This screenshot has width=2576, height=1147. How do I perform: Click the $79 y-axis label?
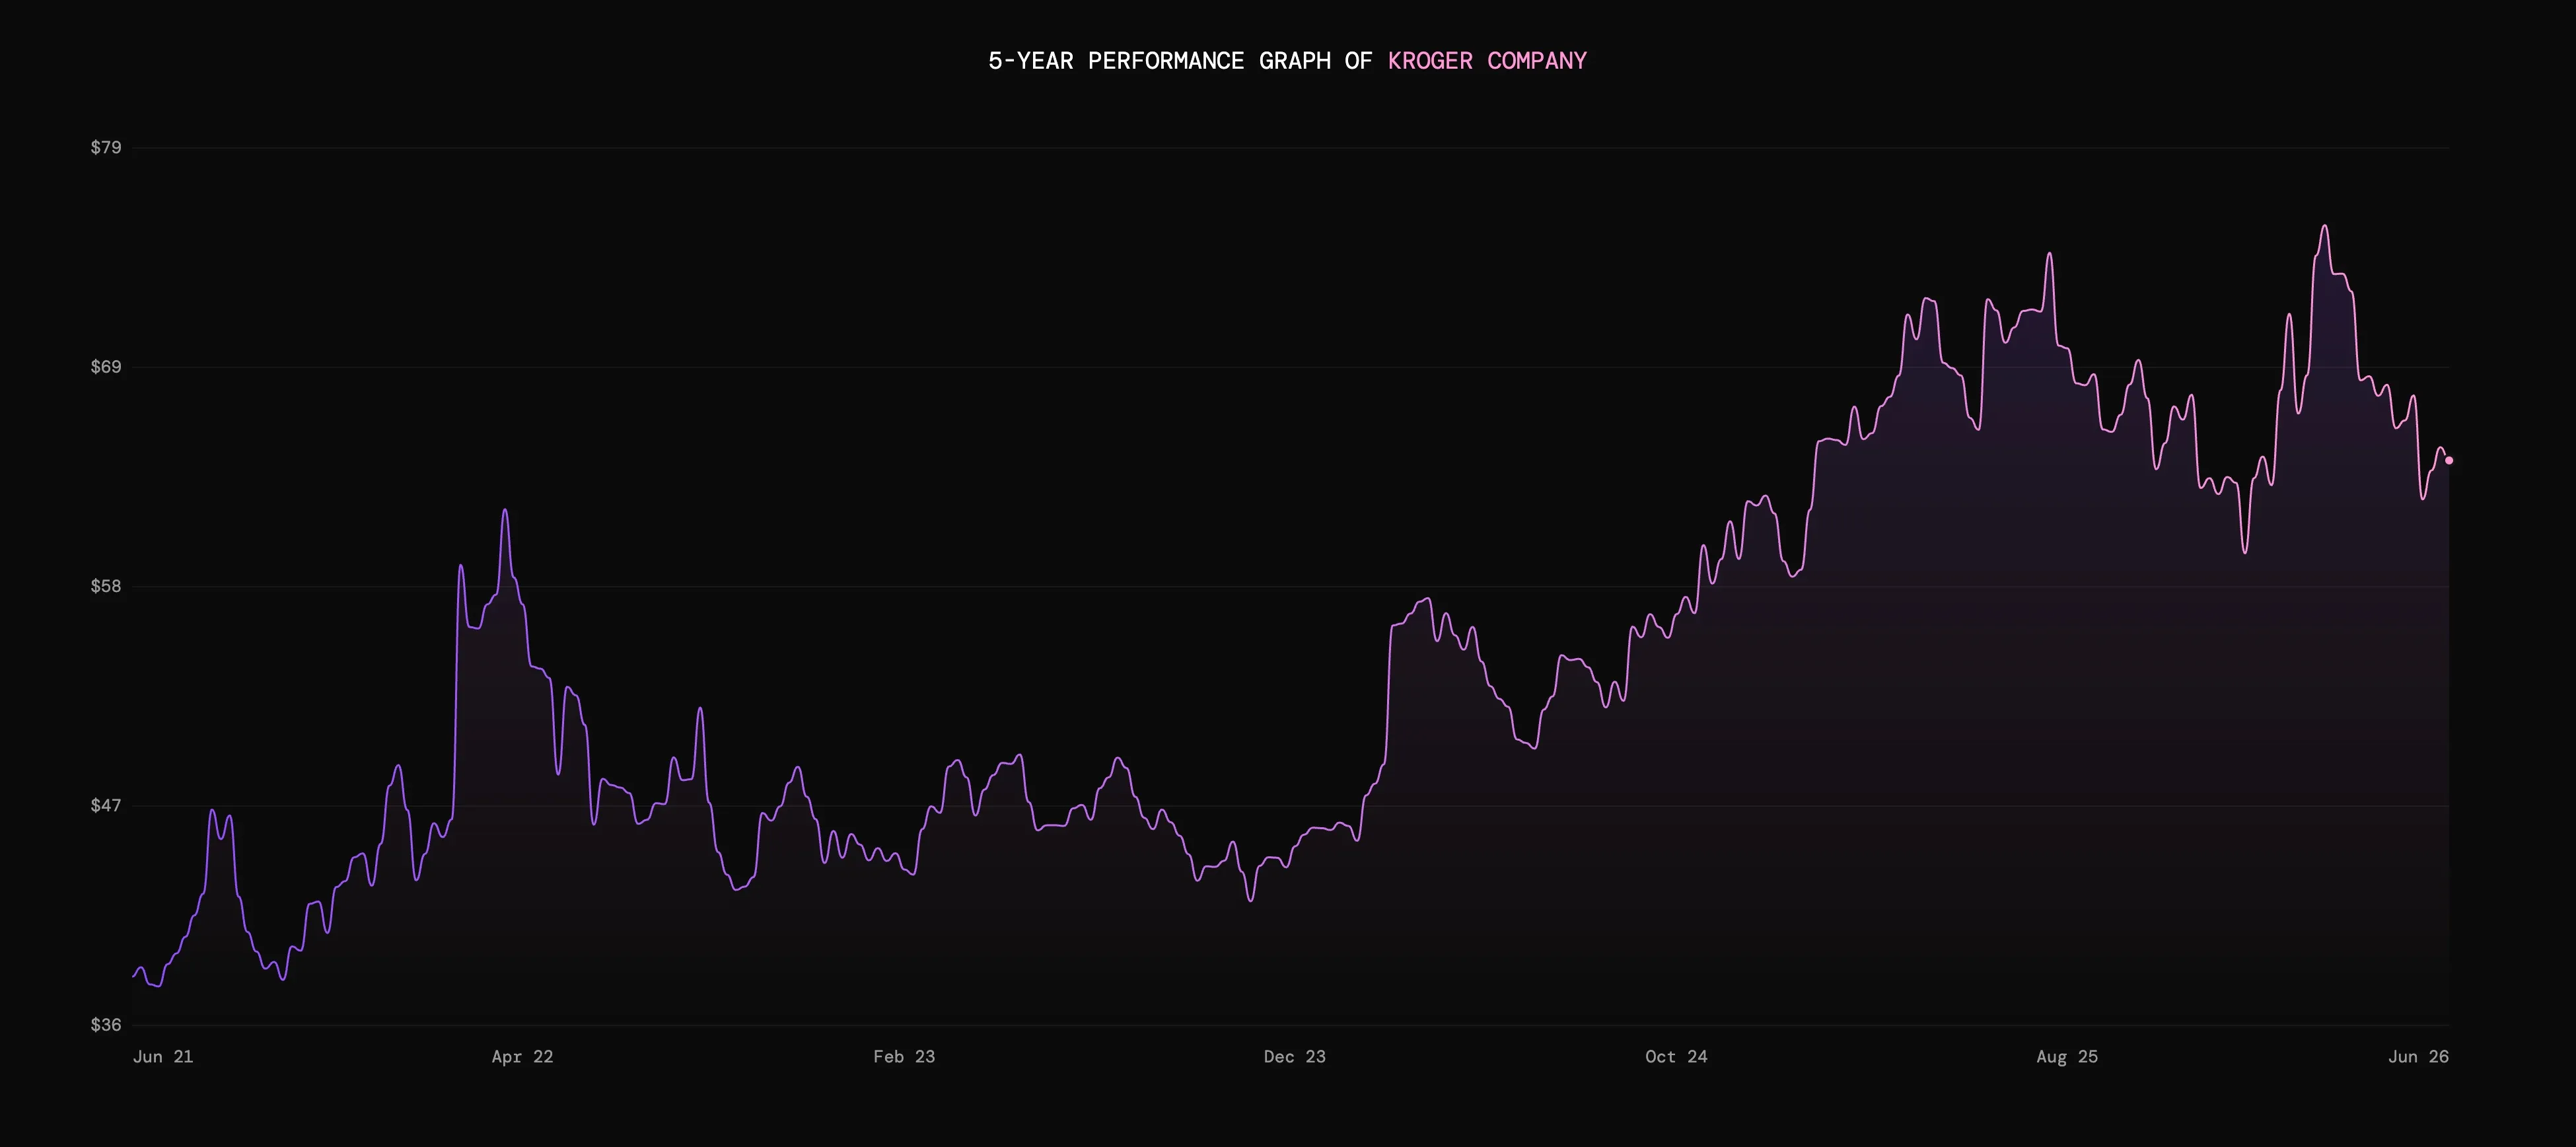106,148
